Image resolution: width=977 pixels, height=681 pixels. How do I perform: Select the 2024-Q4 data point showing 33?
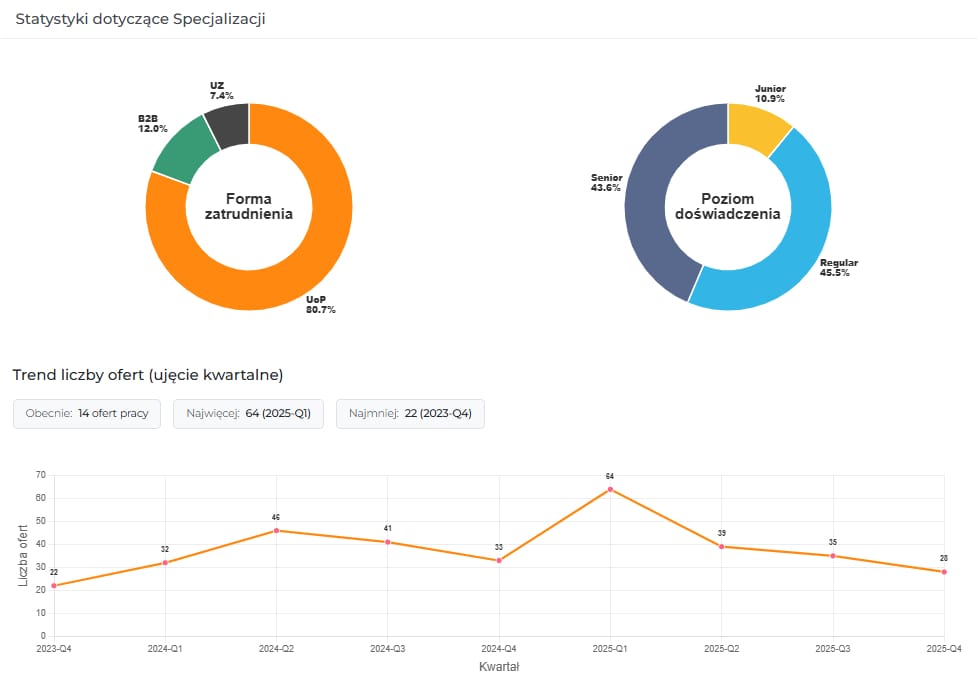[498, 560]
